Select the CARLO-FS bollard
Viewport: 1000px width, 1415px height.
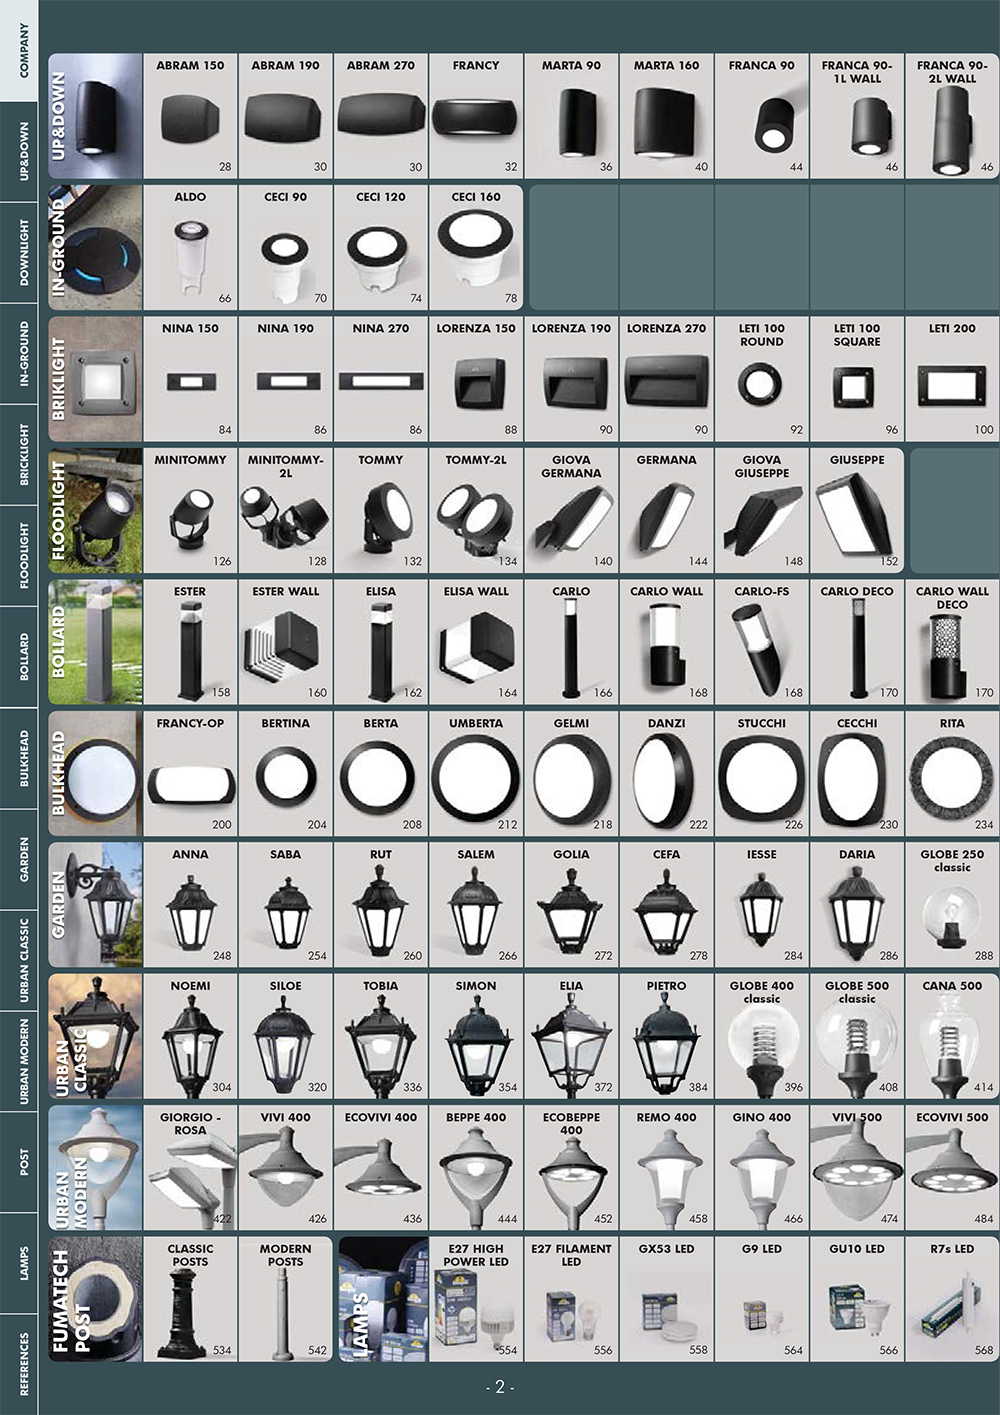[x=762, y=642]
